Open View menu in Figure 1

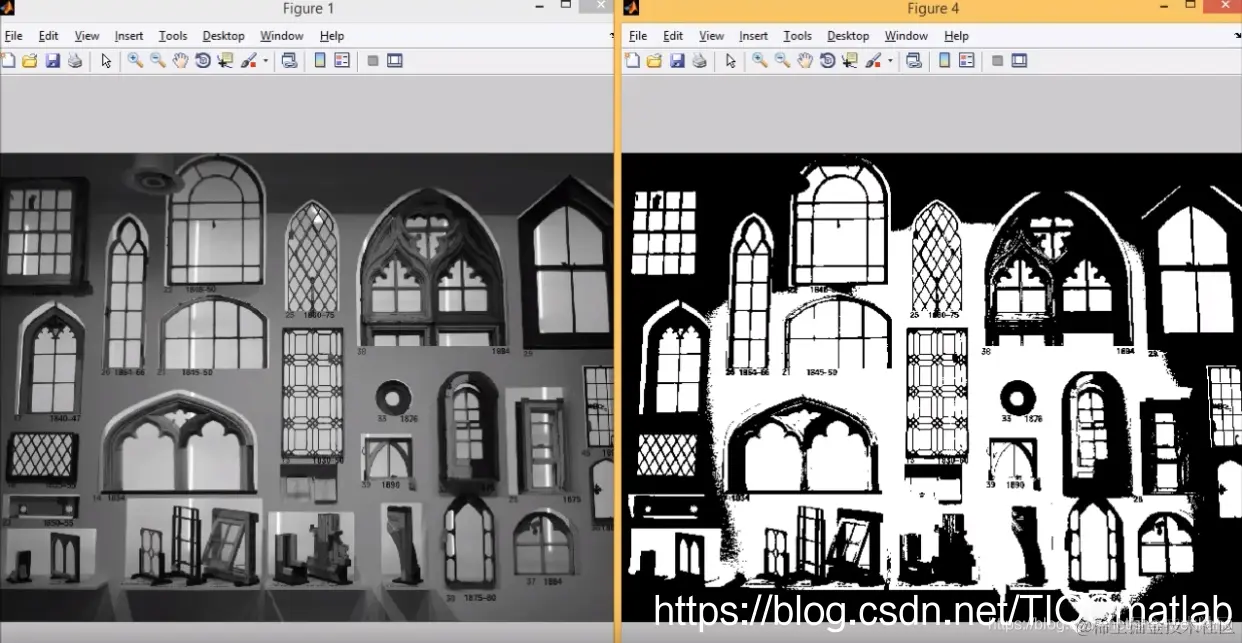87,36
